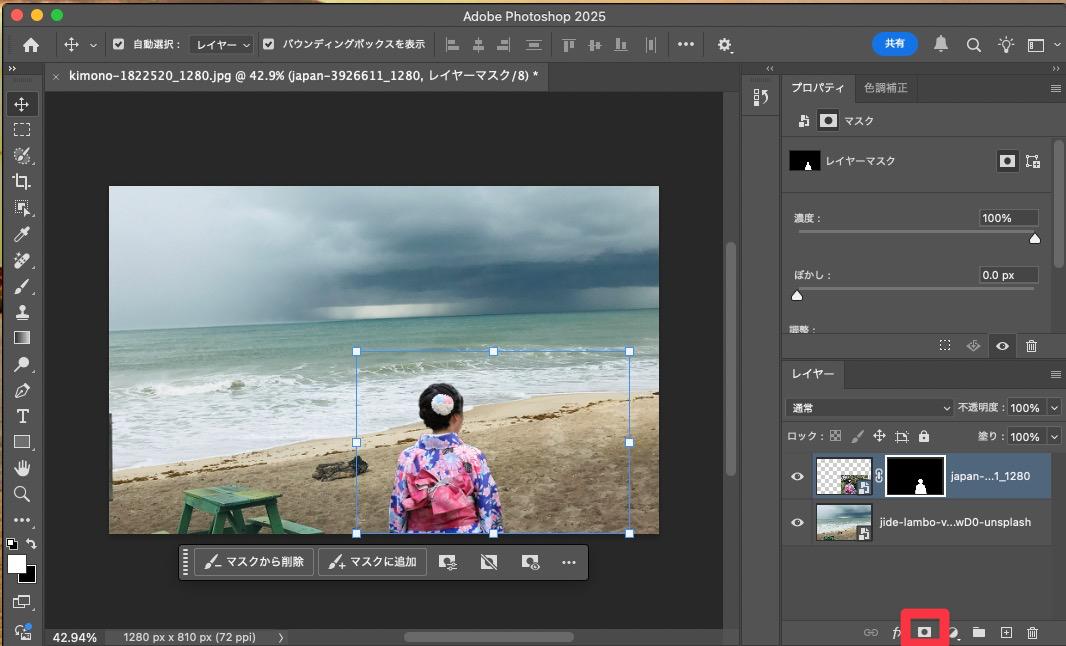This screenshot has height=646, width=1066.
Task: Toggle the mask enable eye in Properties
Action: click(1002, 346)
